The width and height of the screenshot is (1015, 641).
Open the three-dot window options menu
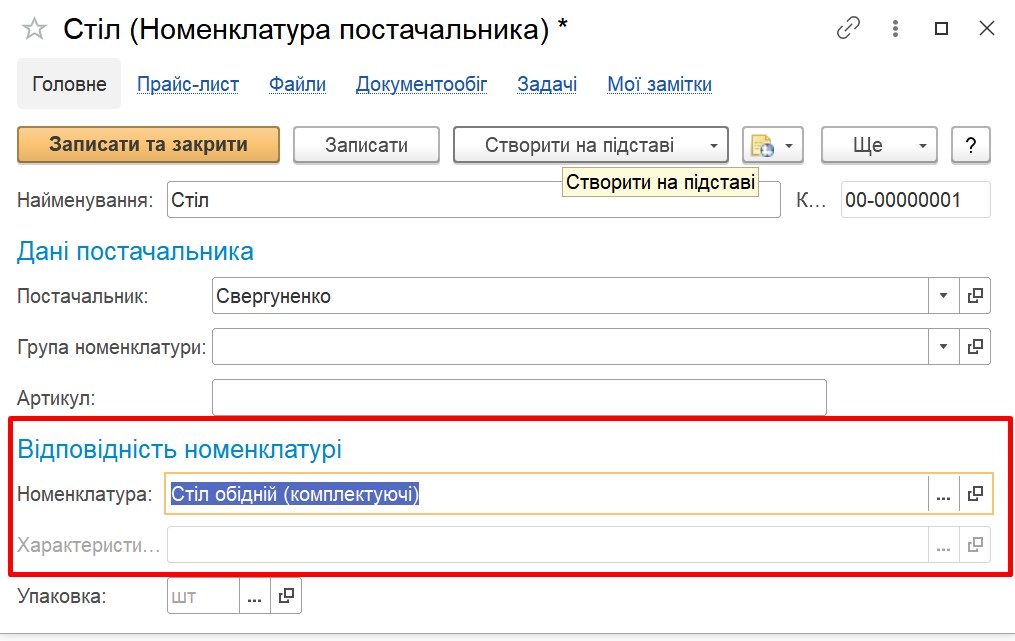(x=895, y=28)
